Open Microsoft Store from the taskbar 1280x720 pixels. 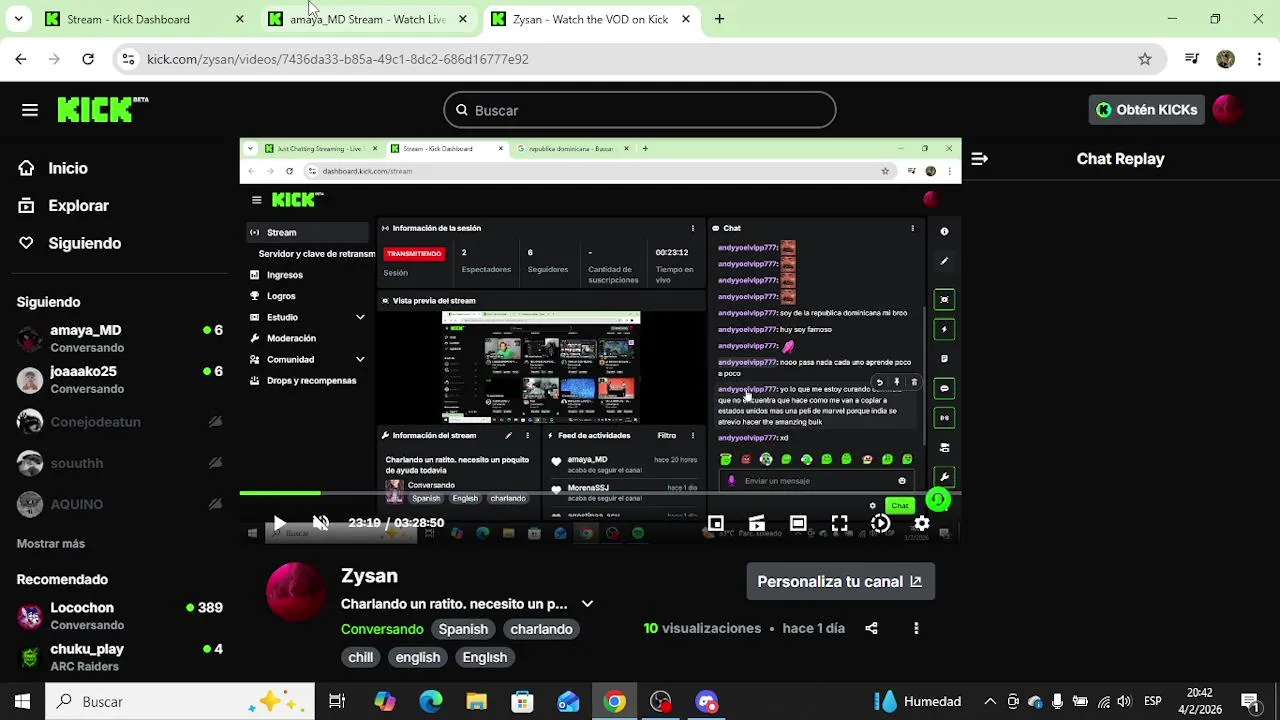coord(522,702)
